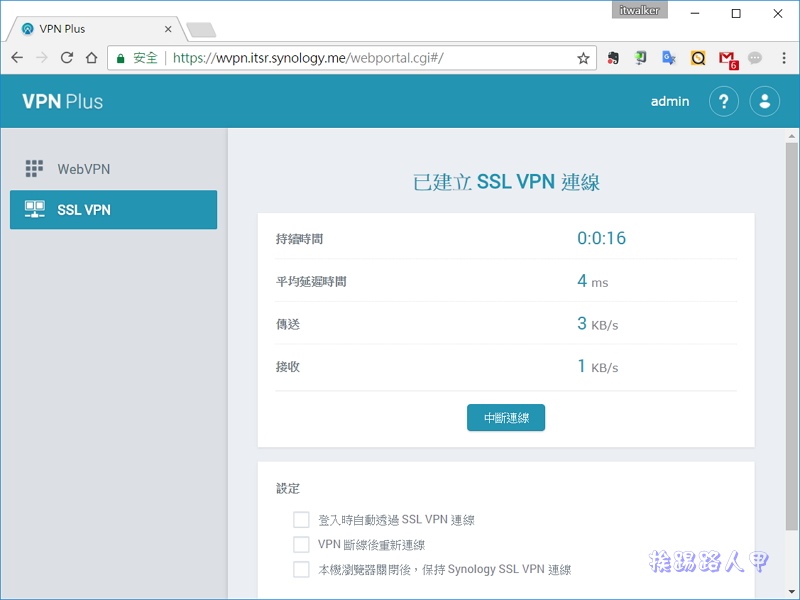Viewport: 800px width, 600px height.
Task: Open the Gmail checker extension
Action: click(728, 60)
